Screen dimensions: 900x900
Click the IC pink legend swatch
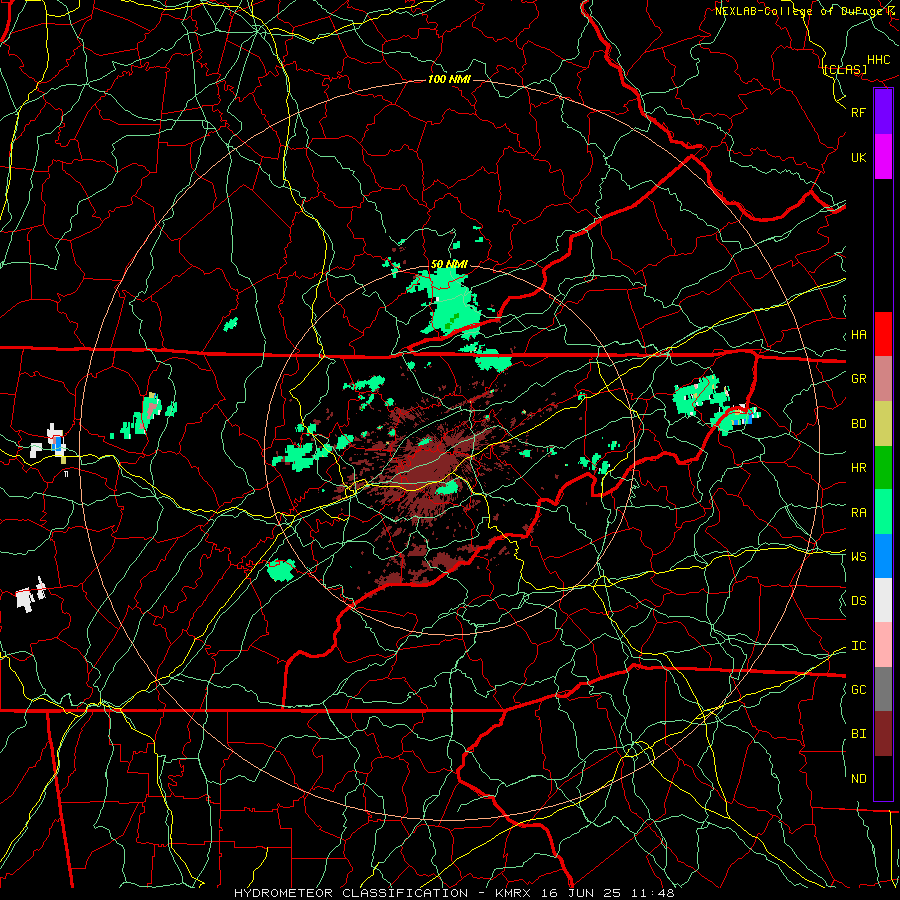(883, 645)
